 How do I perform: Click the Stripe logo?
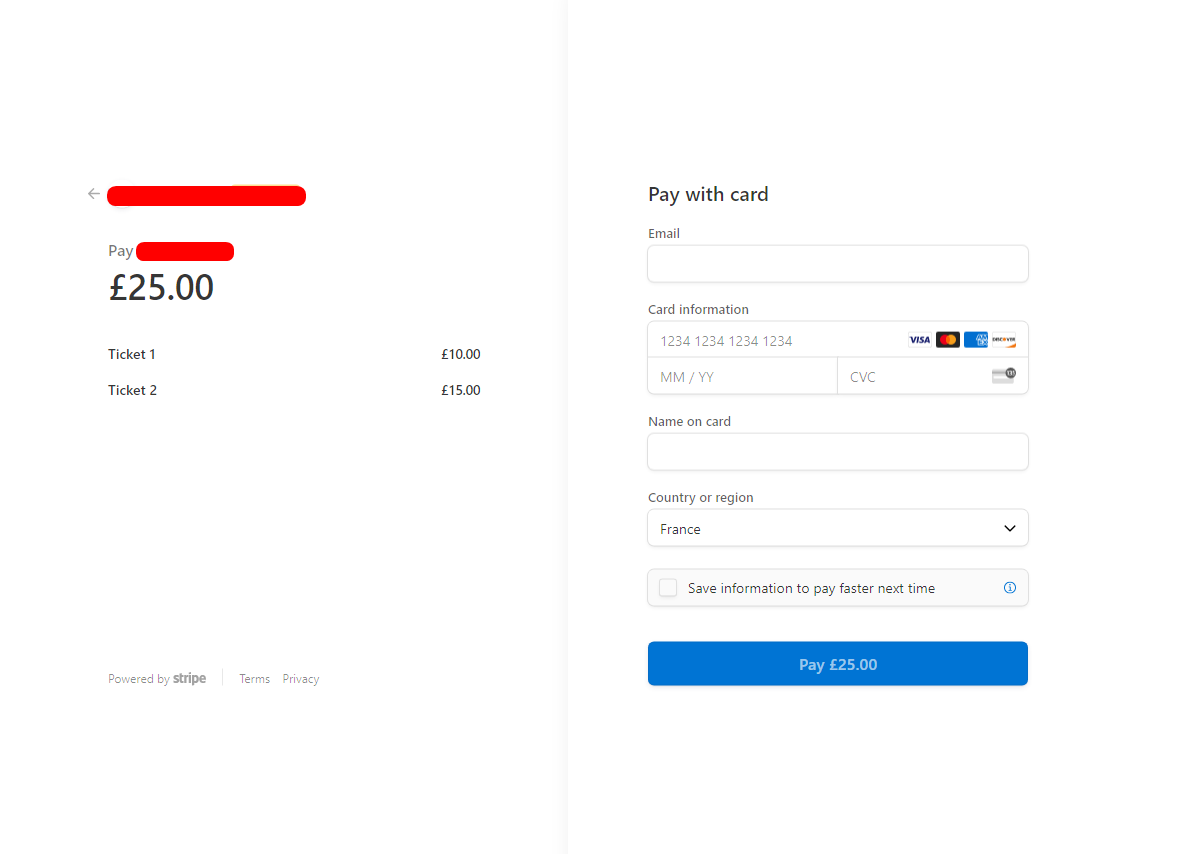tap(190, 679)
